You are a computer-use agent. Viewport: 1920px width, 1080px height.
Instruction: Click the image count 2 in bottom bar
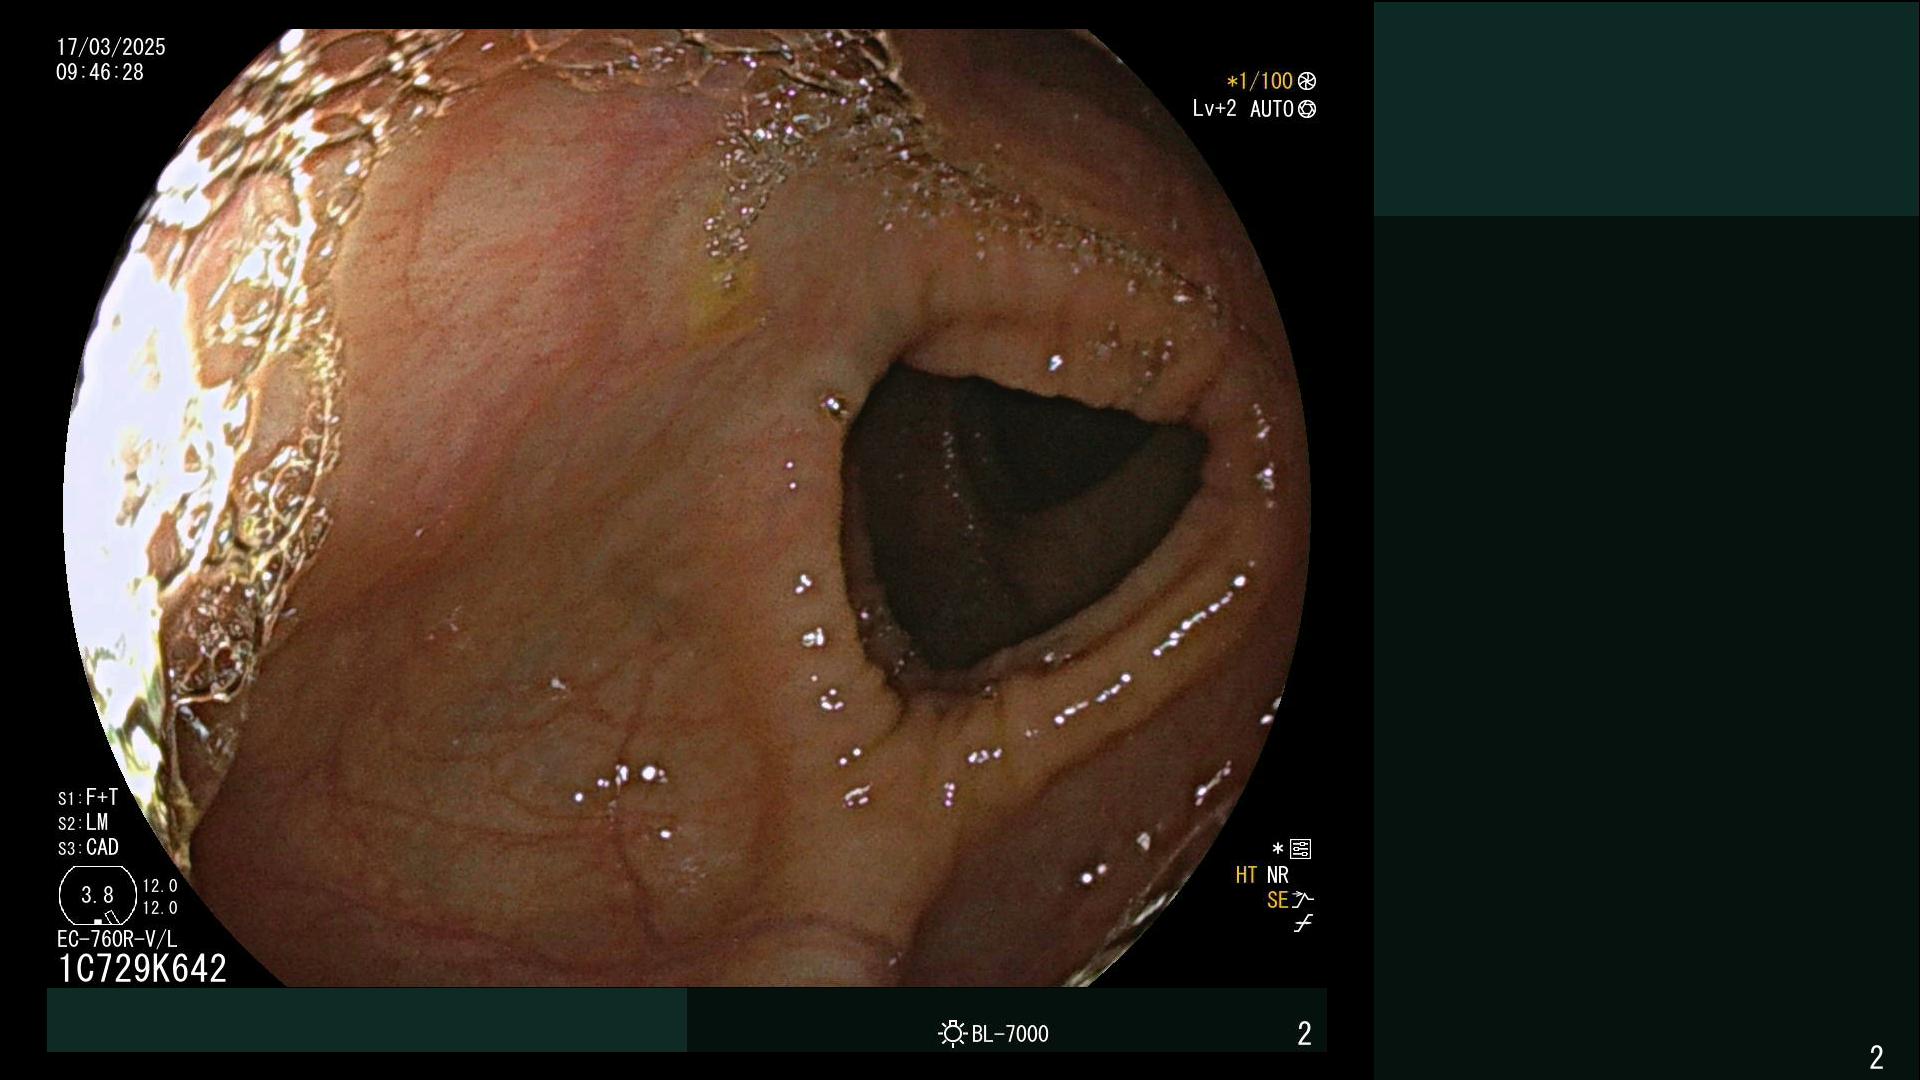pyautogui.click(x=1304, y=1034)
